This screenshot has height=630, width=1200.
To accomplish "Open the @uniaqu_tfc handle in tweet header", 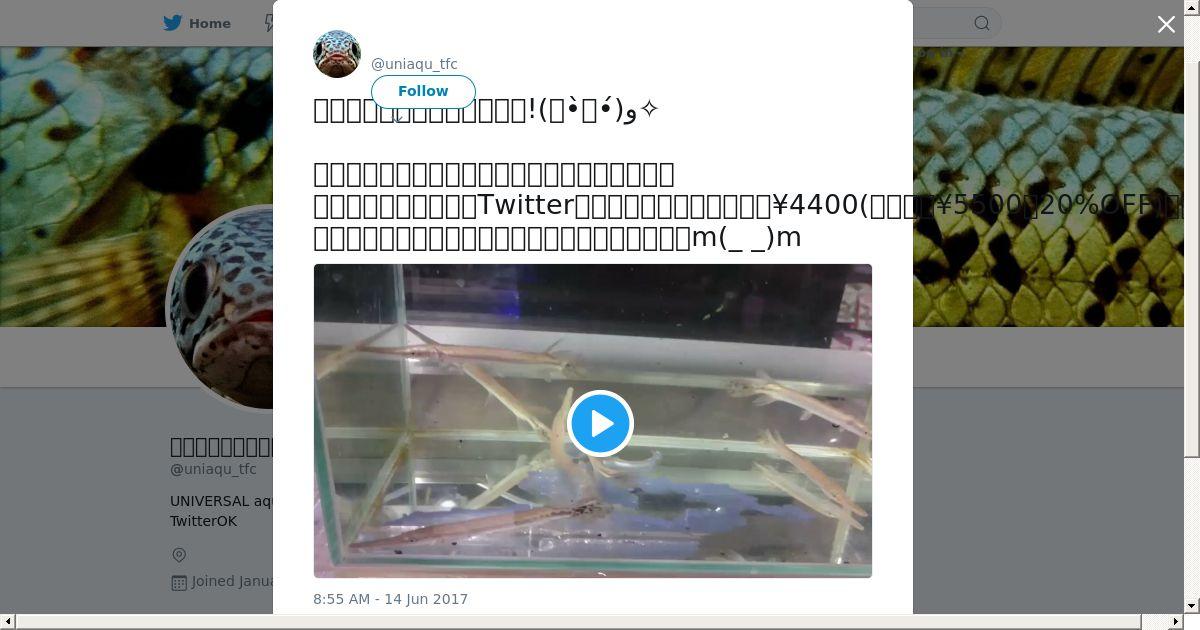I will (x=414, y=64).
